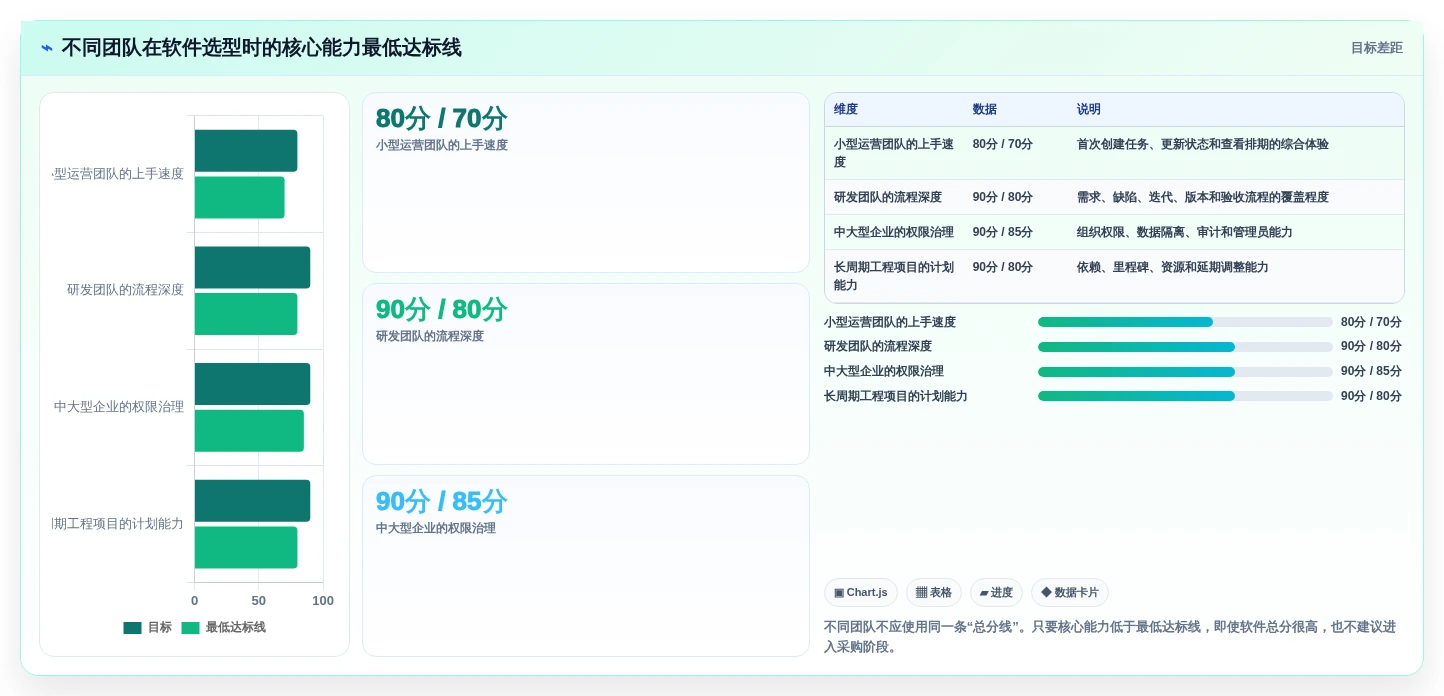
Task: Toggle the 目标 legend entry in chart
Action: click(x=147, y=628)
